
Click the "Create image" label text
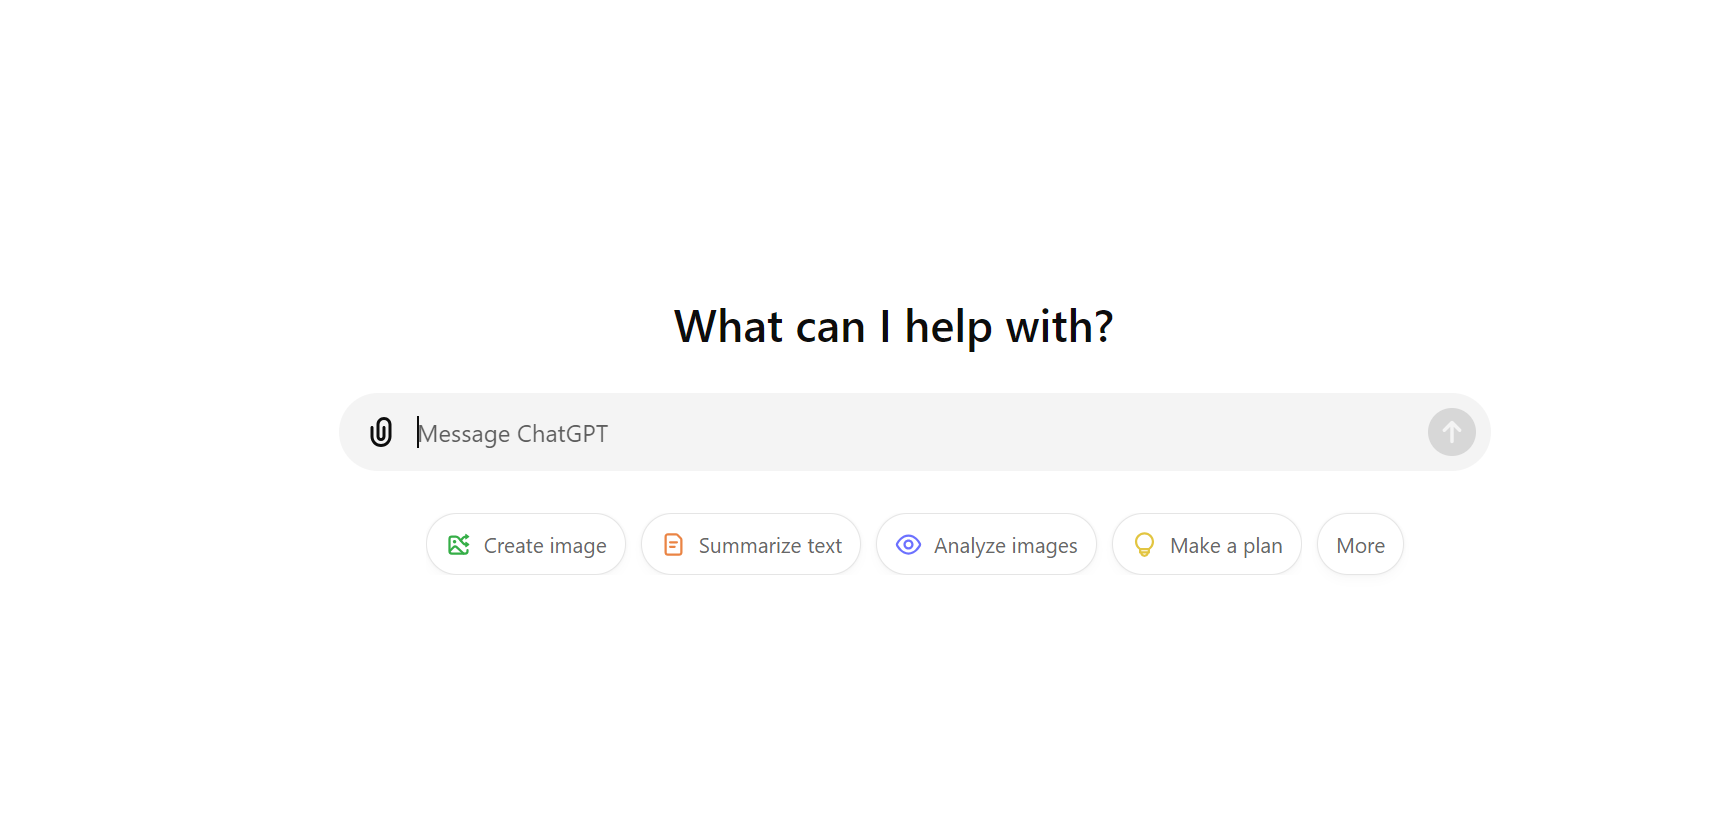point(545,546)
